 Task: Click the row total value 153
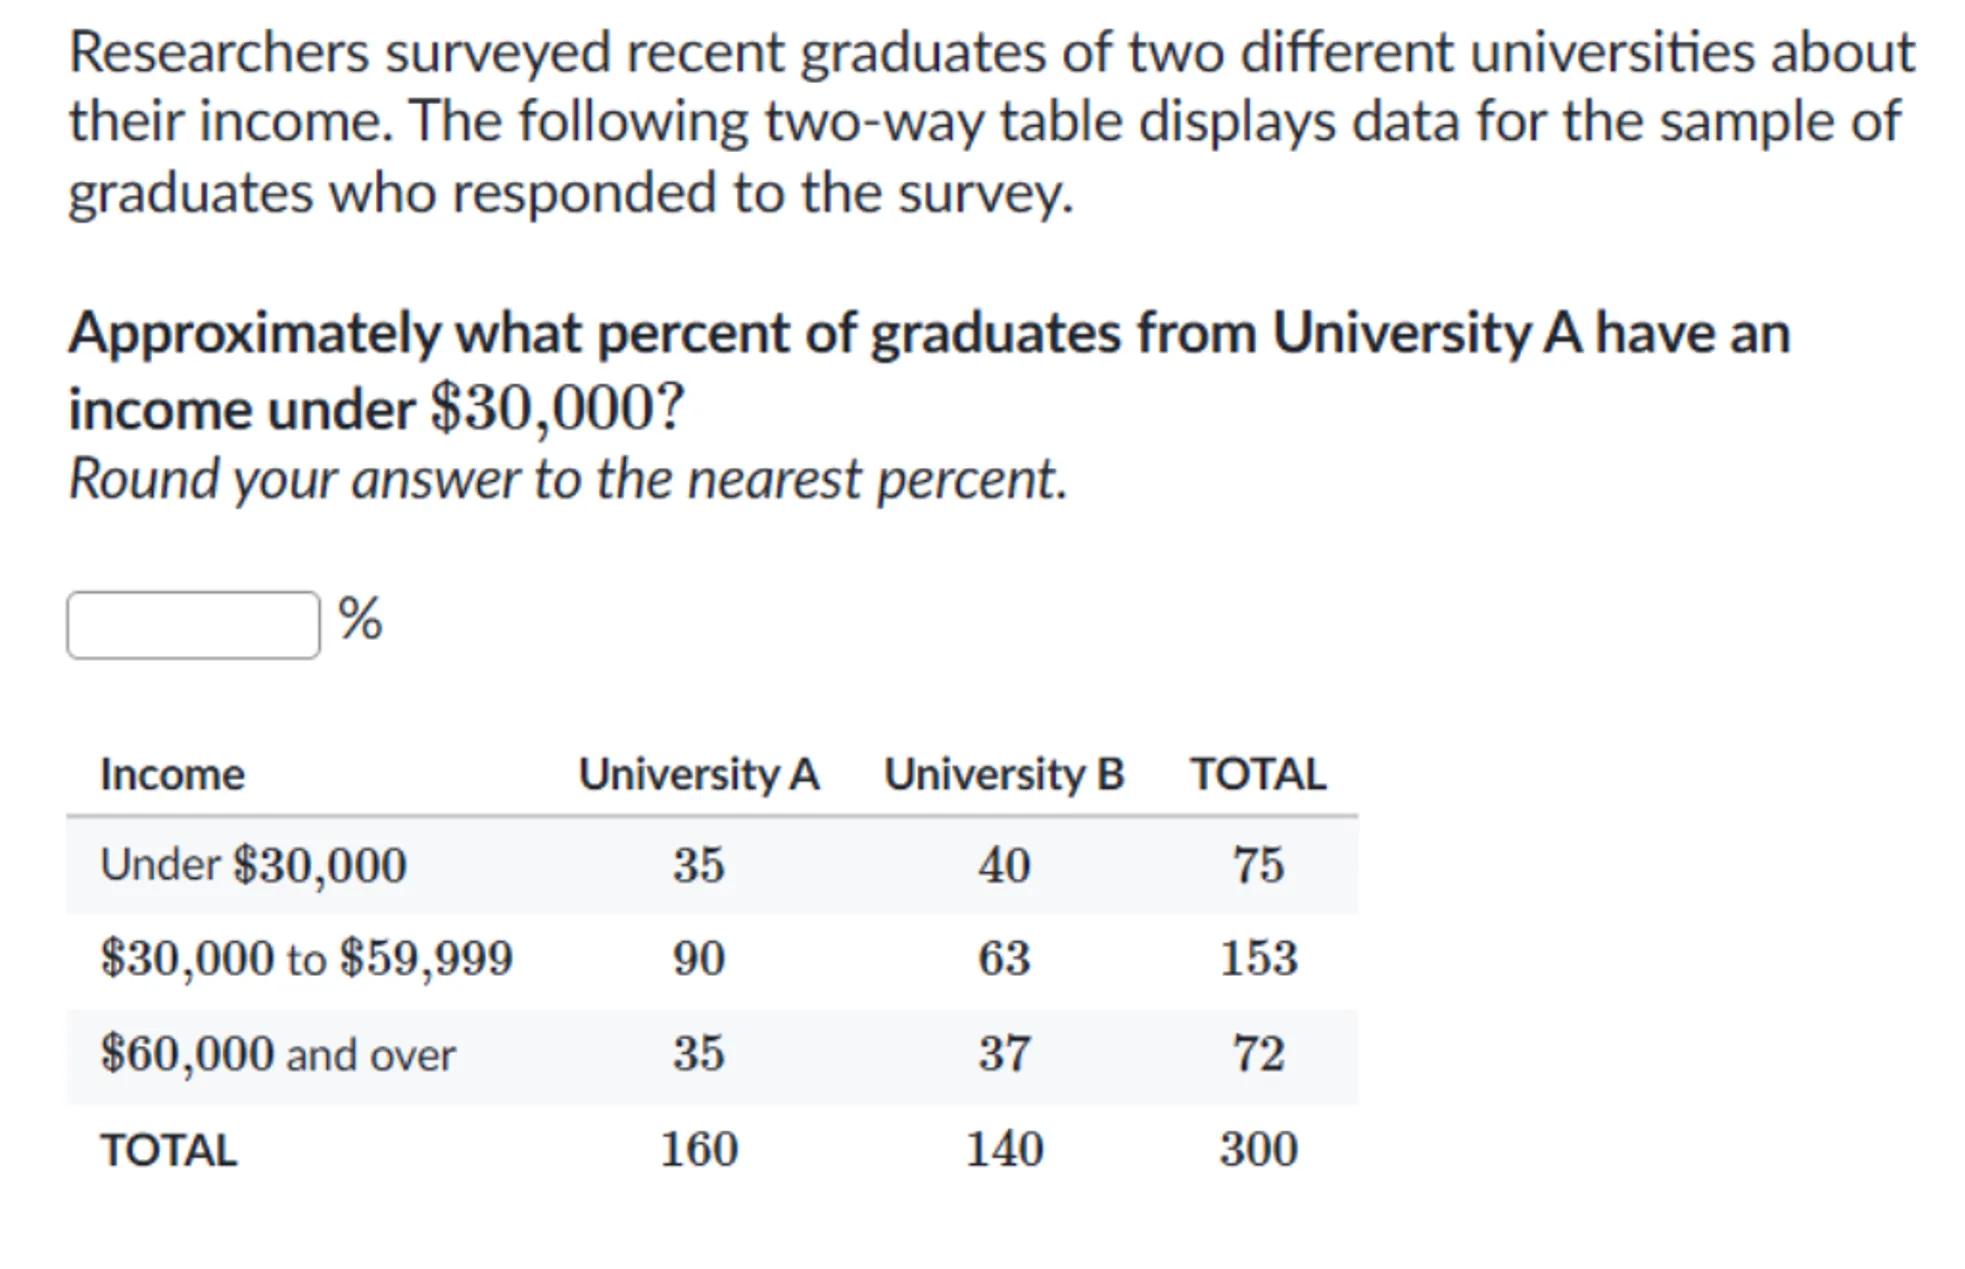click(x=1258, y=958)
